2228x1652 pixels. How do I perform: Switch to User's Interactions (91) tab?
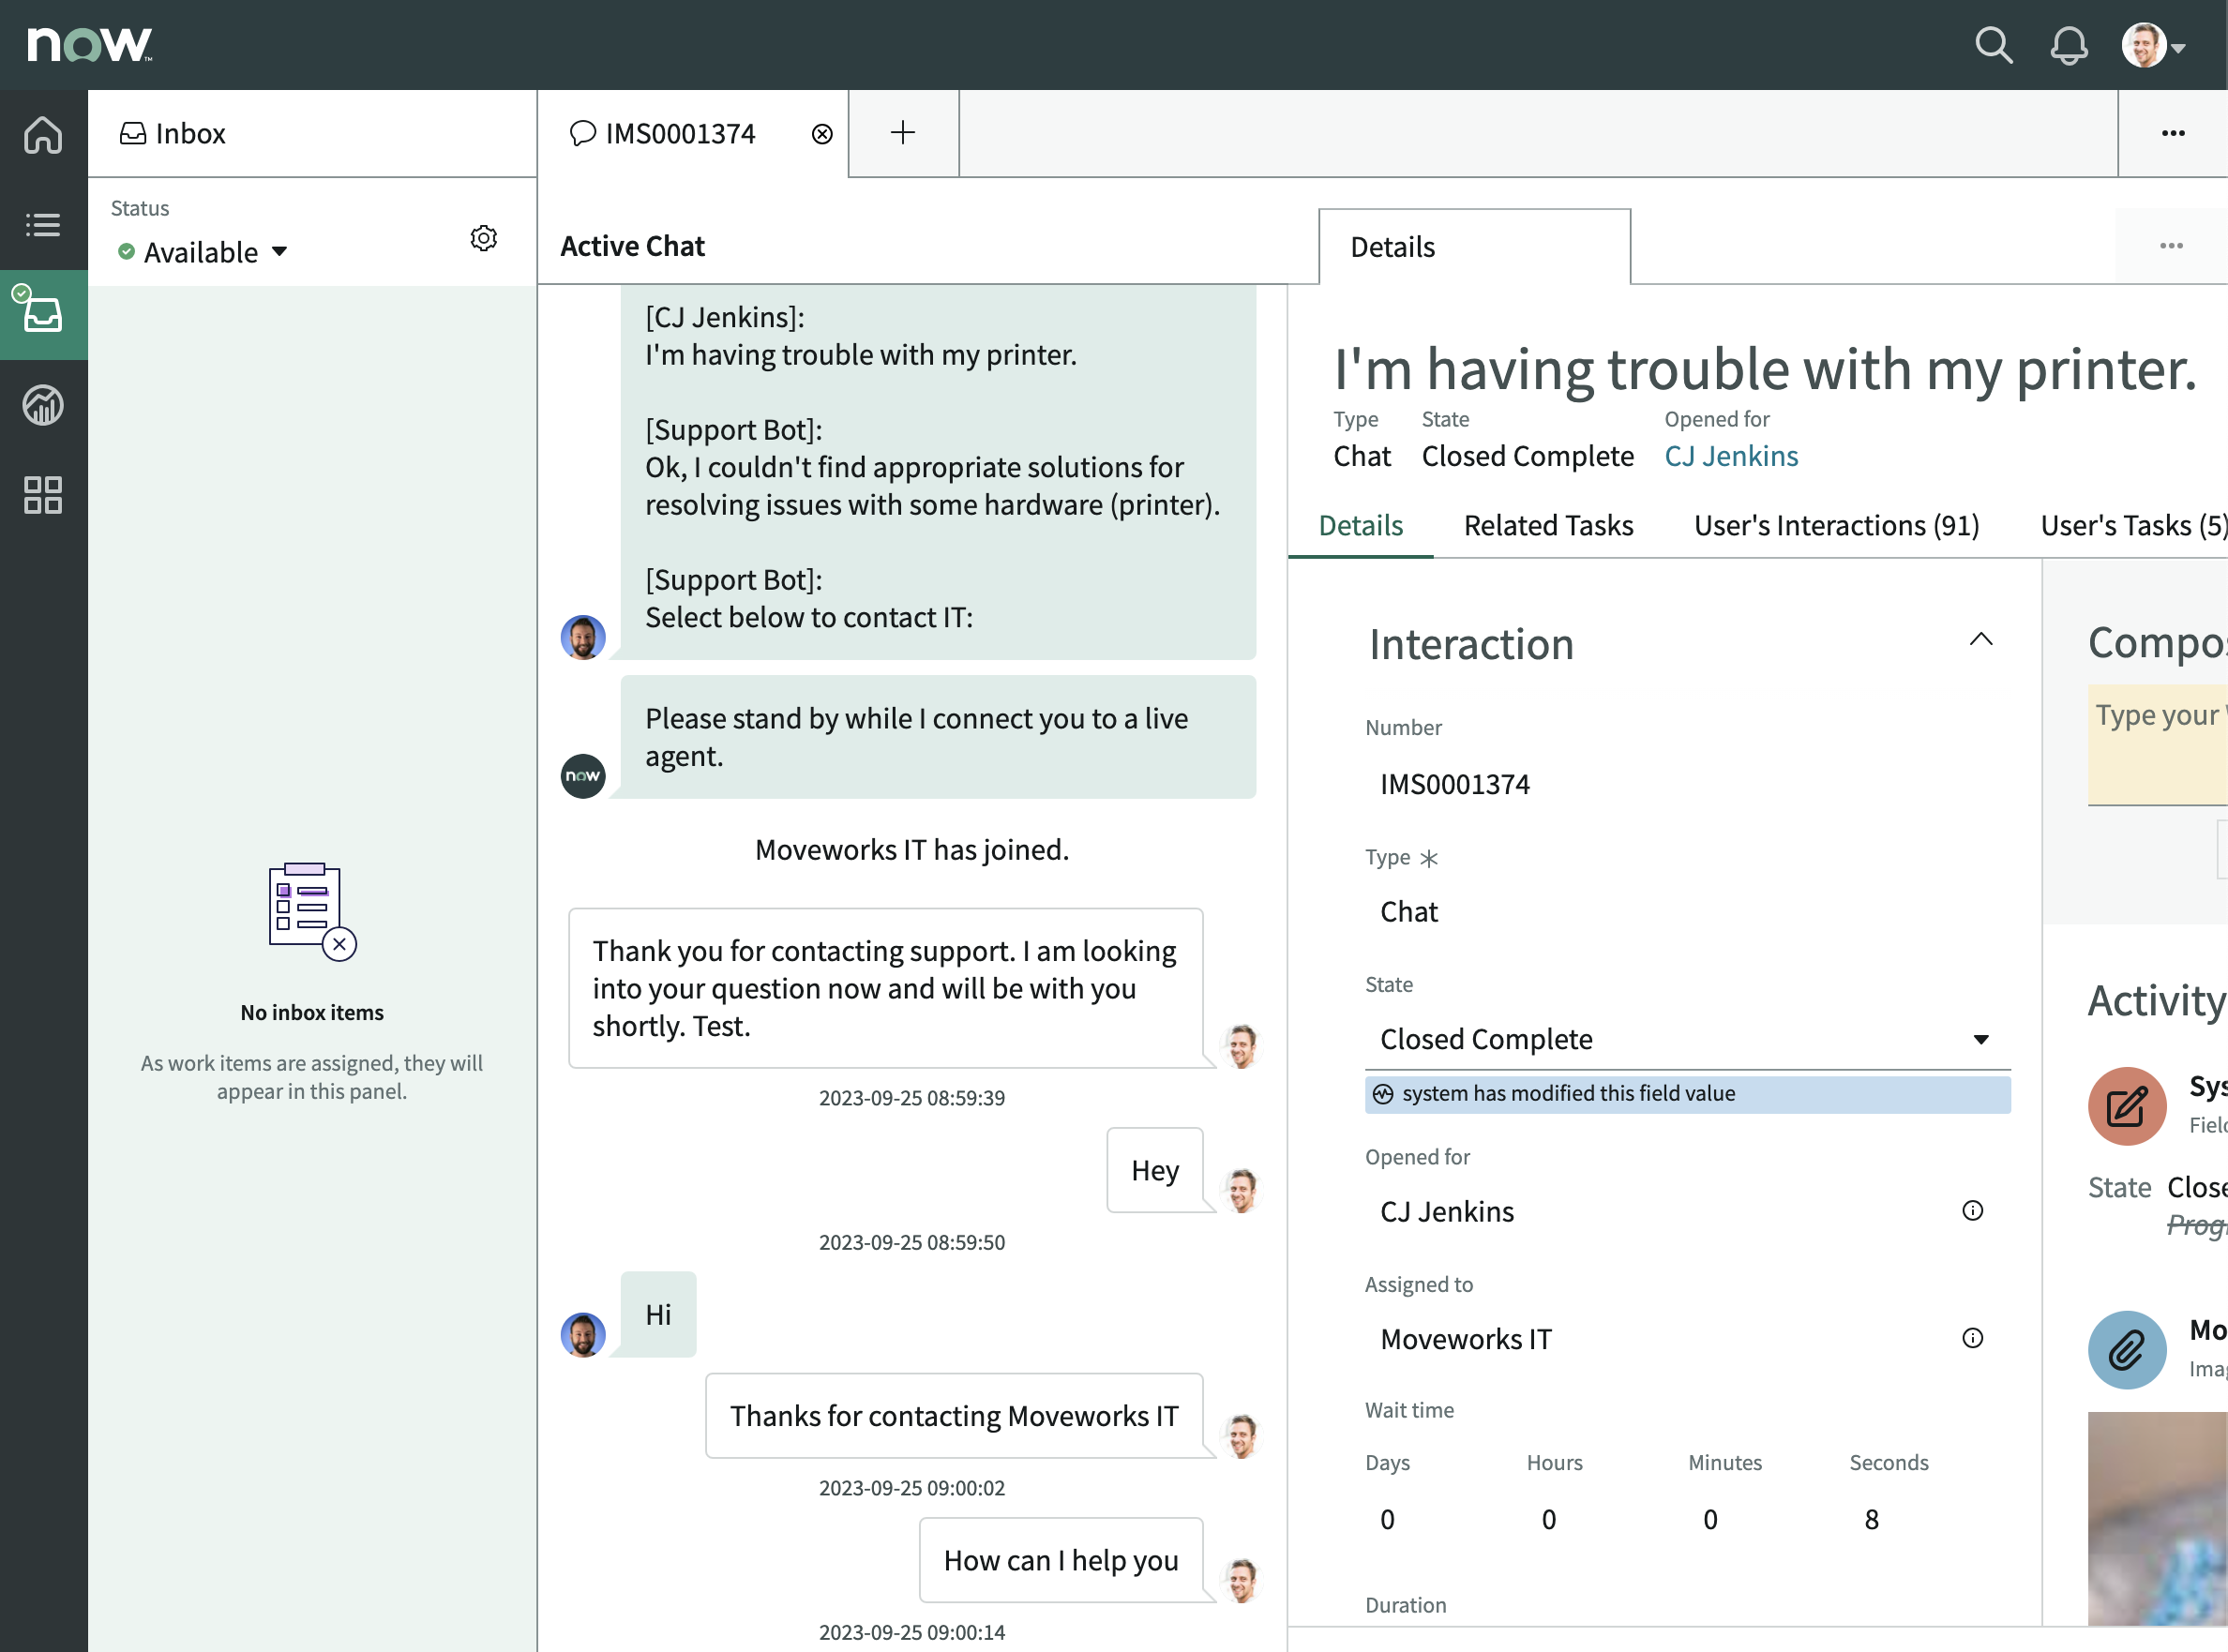[x=1836, y=526]
